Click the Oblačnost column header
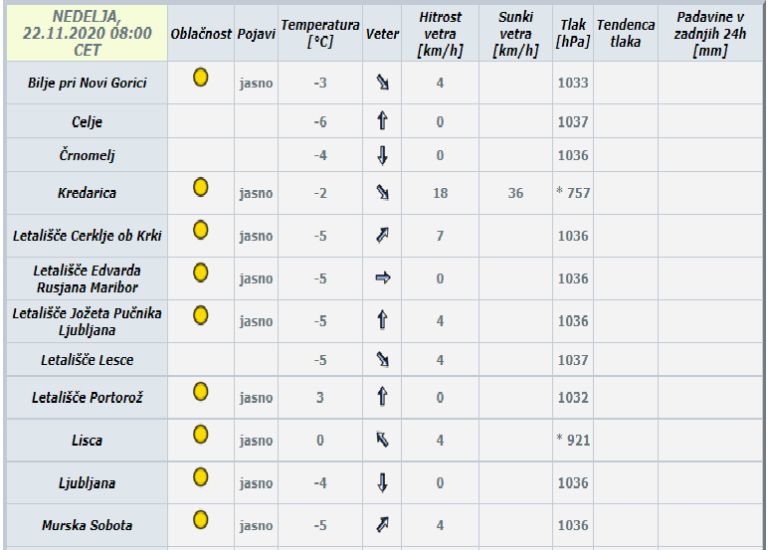Screen dimensions: 768x550 point(201,34)
